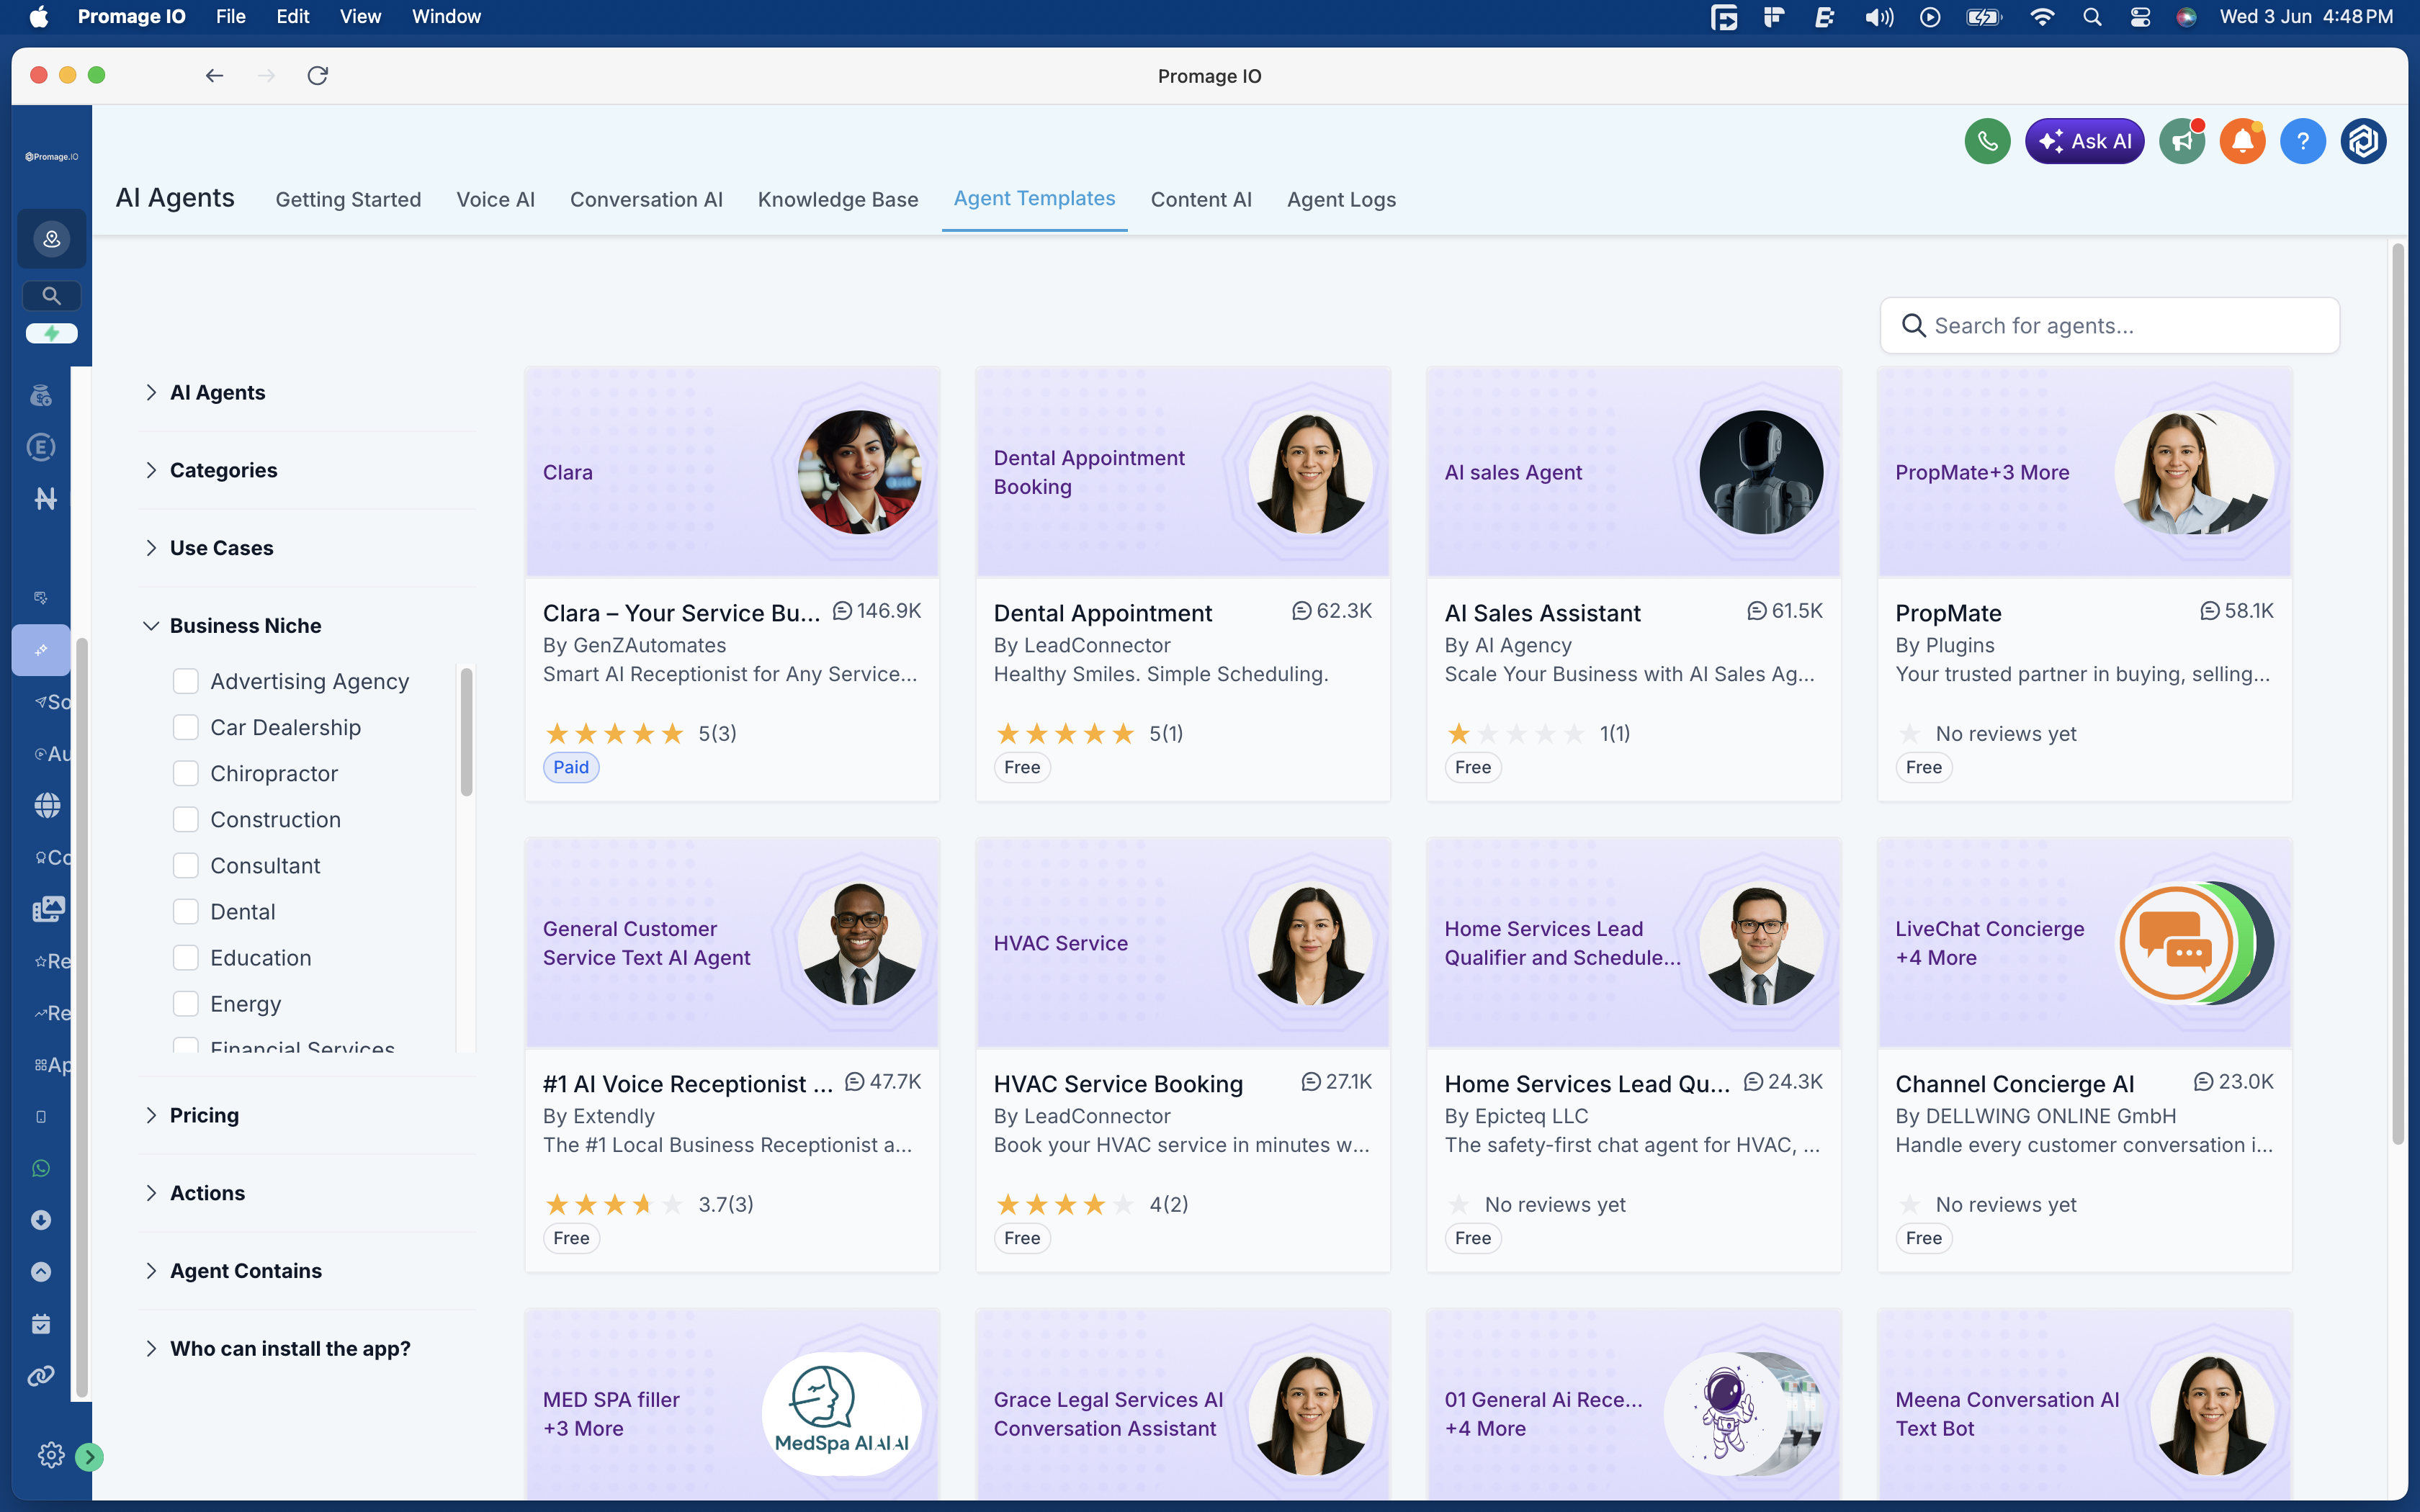Open the orange notifications bell
The height and width of the screenshot is (1512, 2420).
(x=2242, y=141)
